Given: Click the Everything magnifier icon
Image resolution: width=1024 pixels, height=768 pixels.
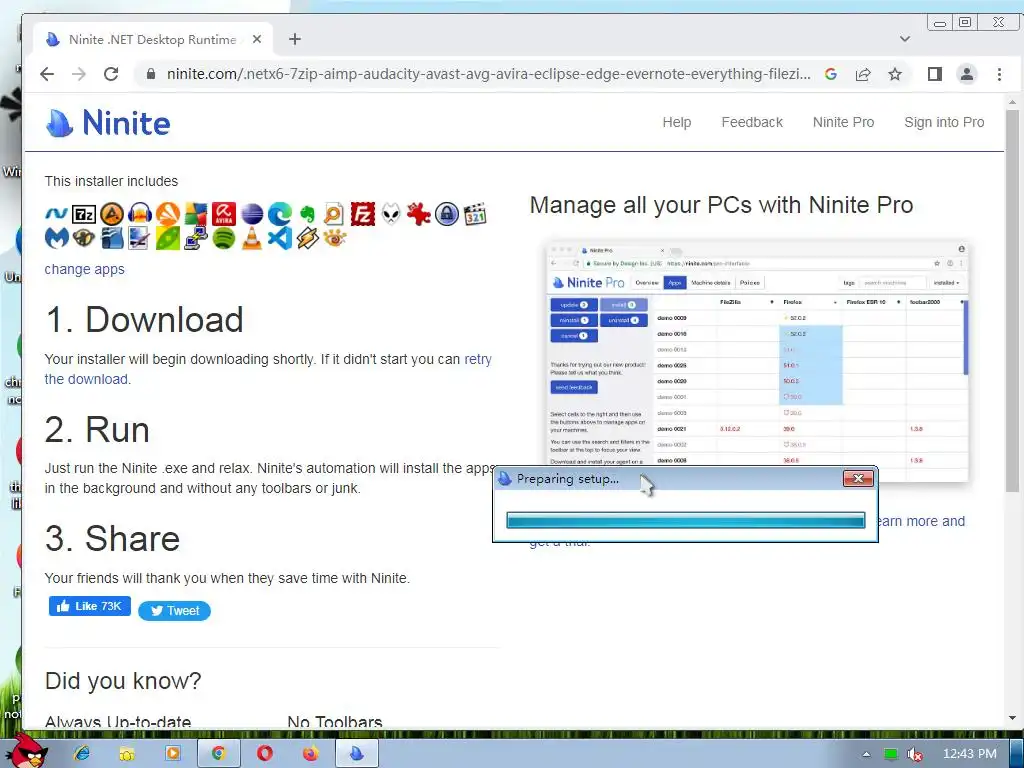Looking at the screenshot, I should tap(334, 214).
